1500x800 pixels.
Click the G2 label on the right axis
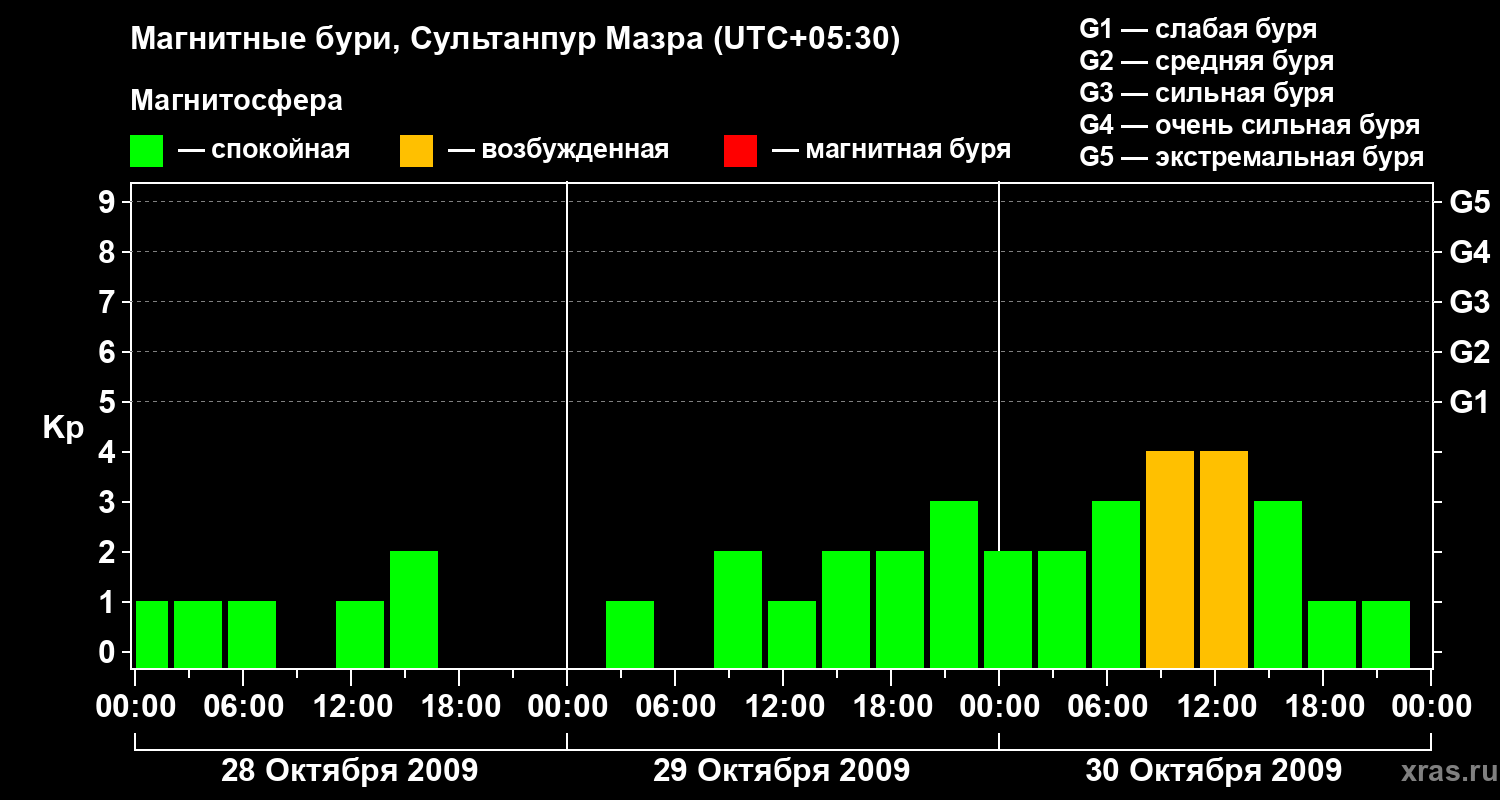click(x=1469, y=352)
